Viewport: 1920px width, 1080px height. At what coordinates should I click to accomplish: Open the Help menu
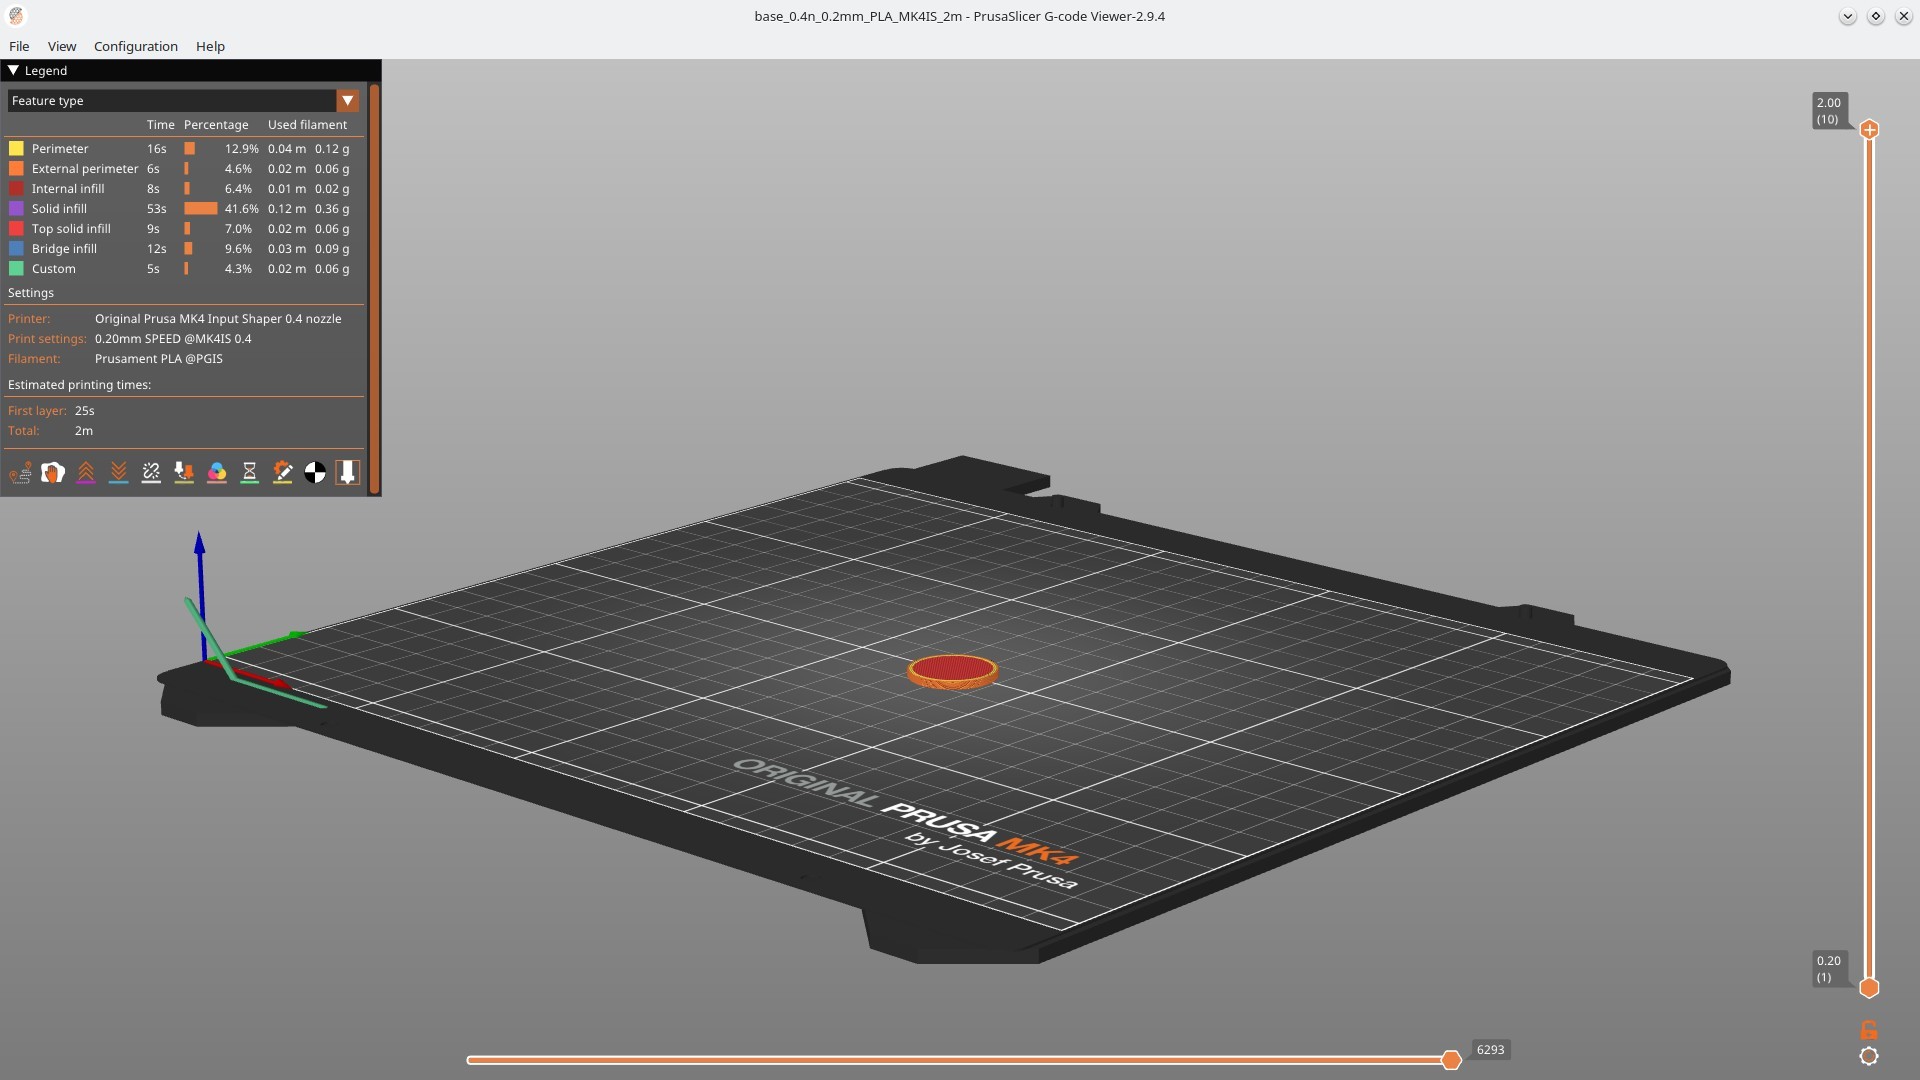tap(210, 46)
